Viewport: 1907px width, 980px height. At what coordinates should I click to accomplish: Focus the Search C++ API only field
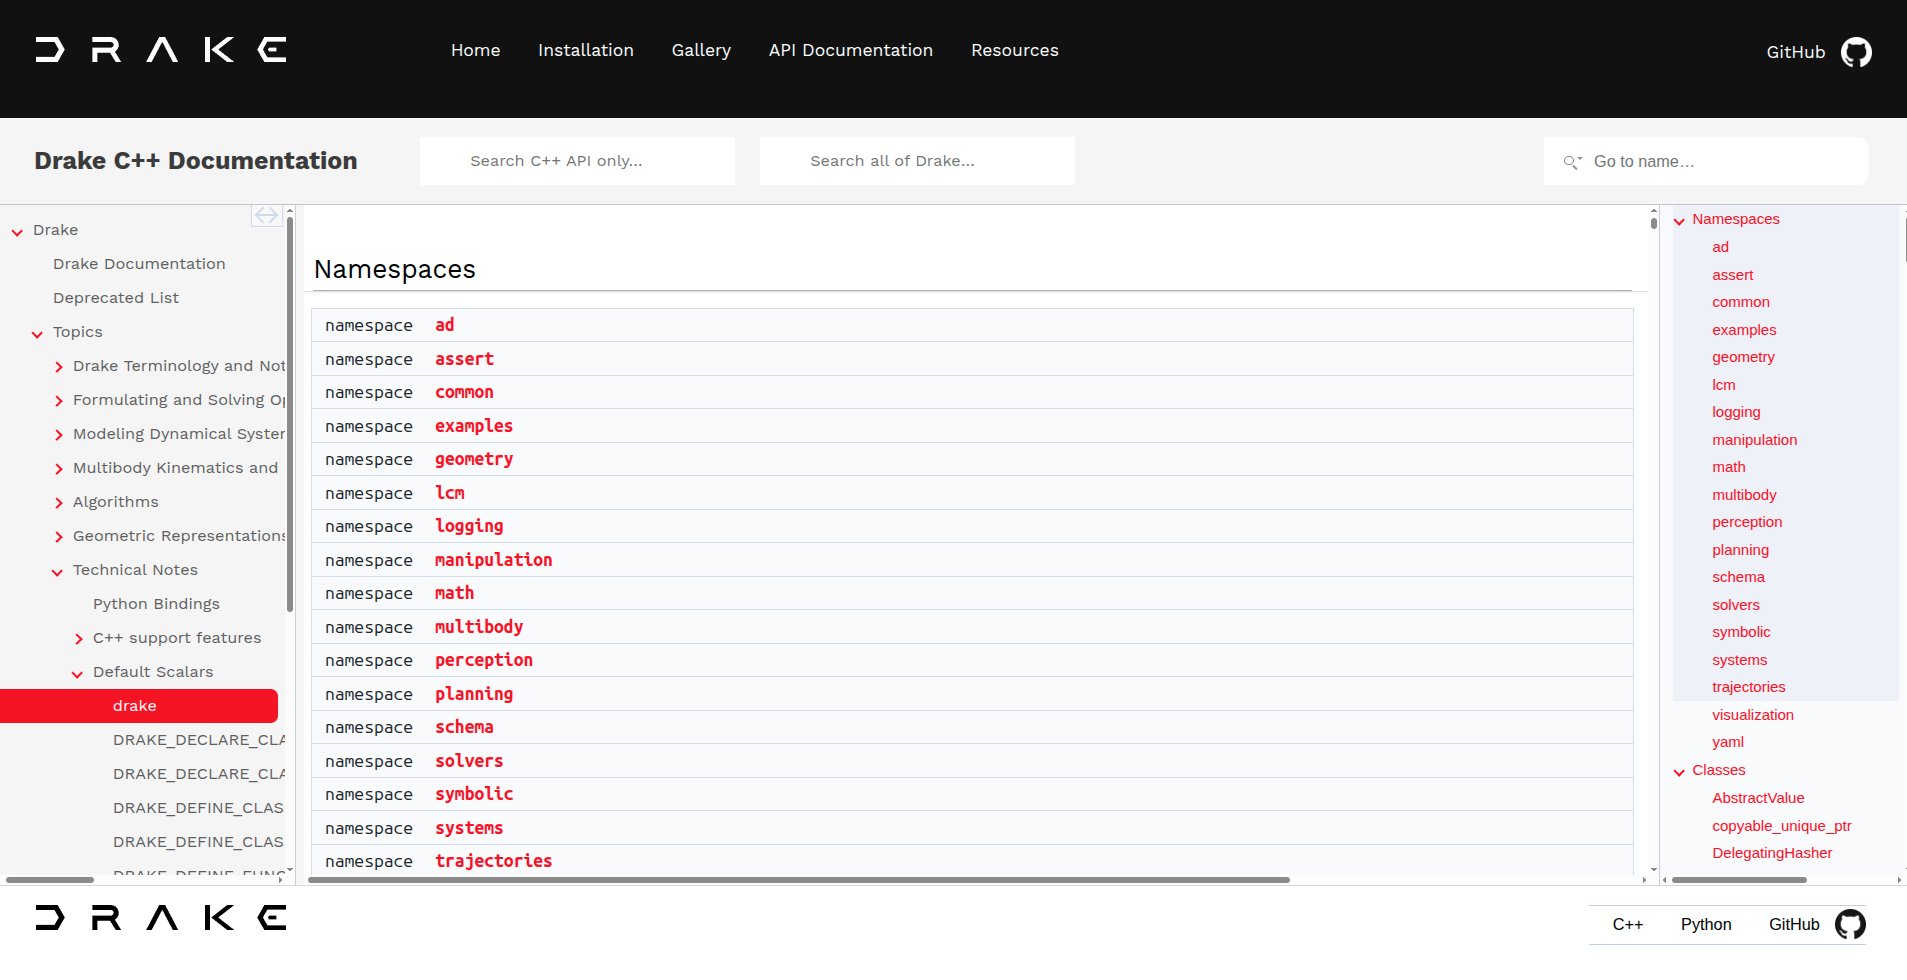click(x=577, y=161)
